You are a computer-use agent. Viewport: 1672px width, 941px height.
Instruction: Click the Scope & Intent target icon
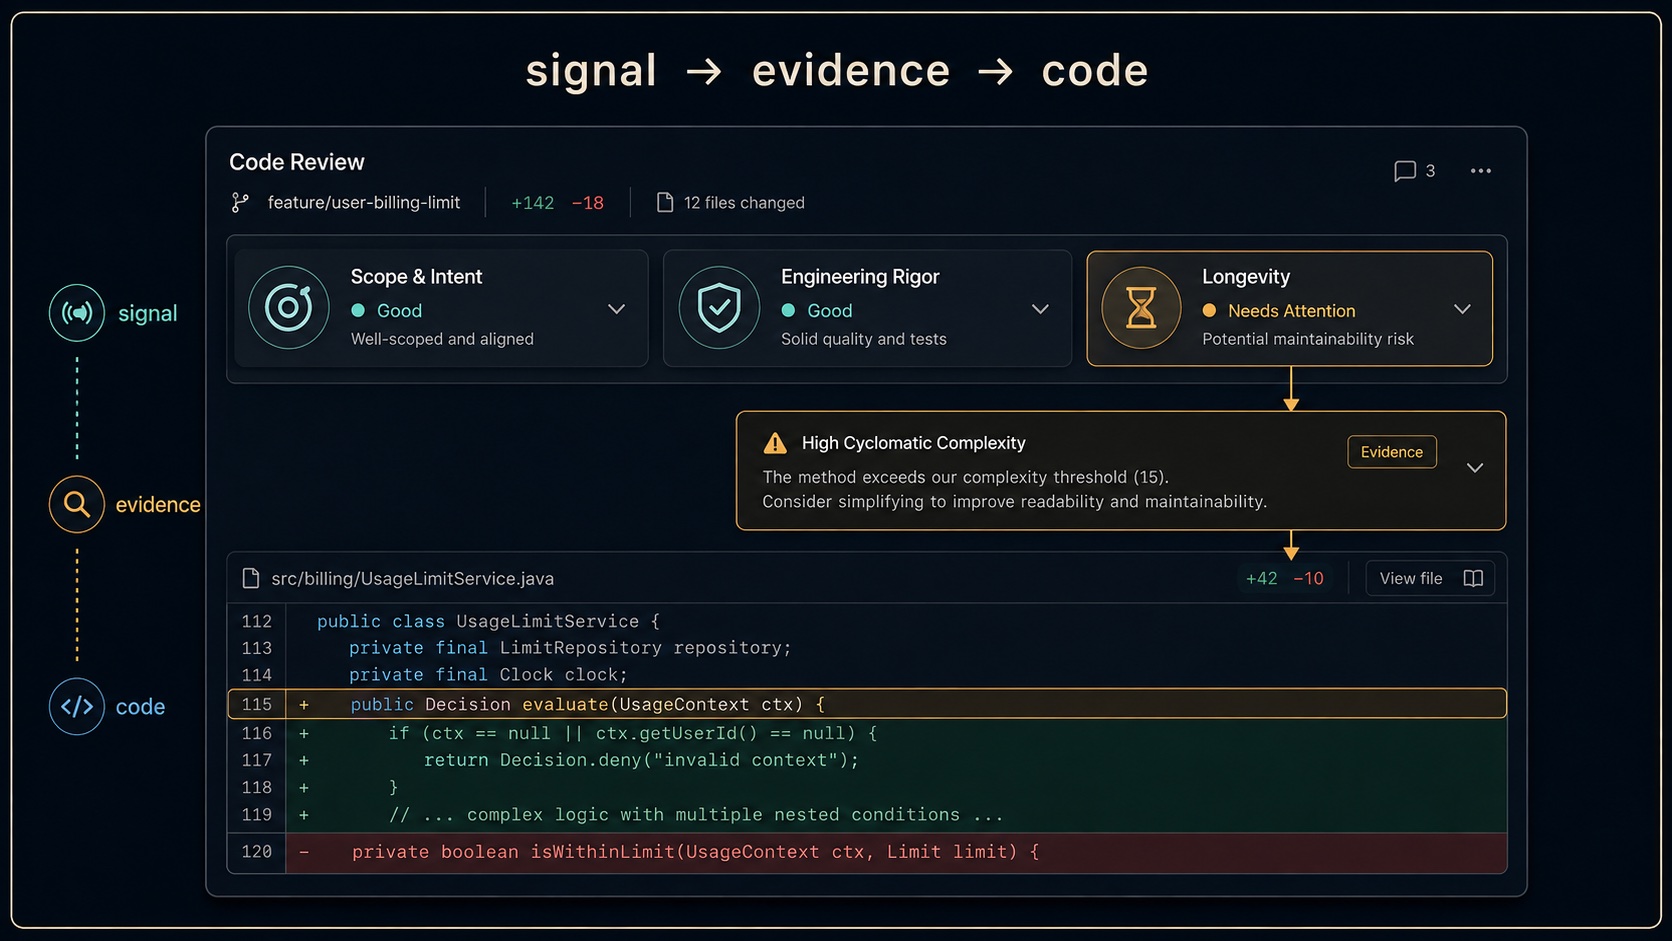coord(289,308)
